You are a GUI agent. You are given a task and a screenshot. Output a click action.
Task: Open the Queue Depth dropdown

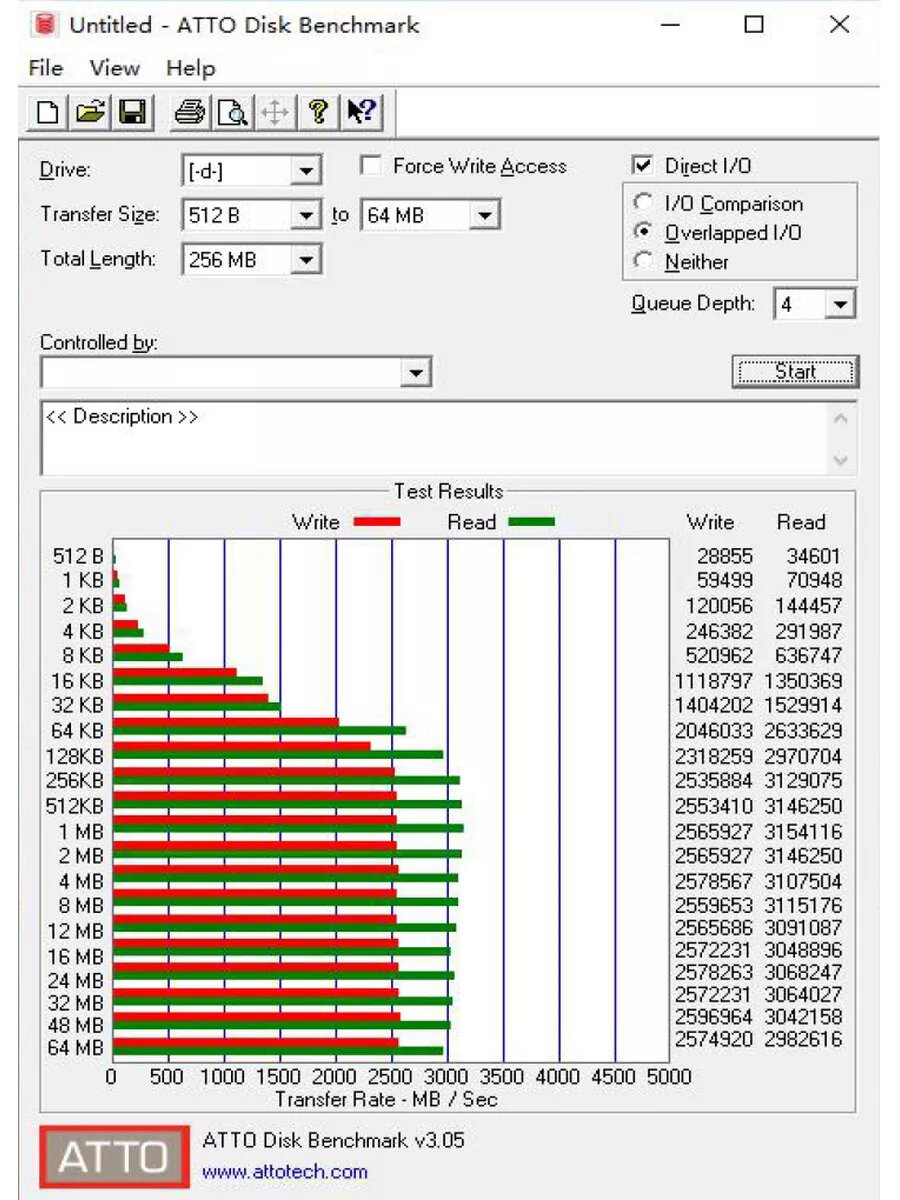pyautogui.click(x=841, y=304)
